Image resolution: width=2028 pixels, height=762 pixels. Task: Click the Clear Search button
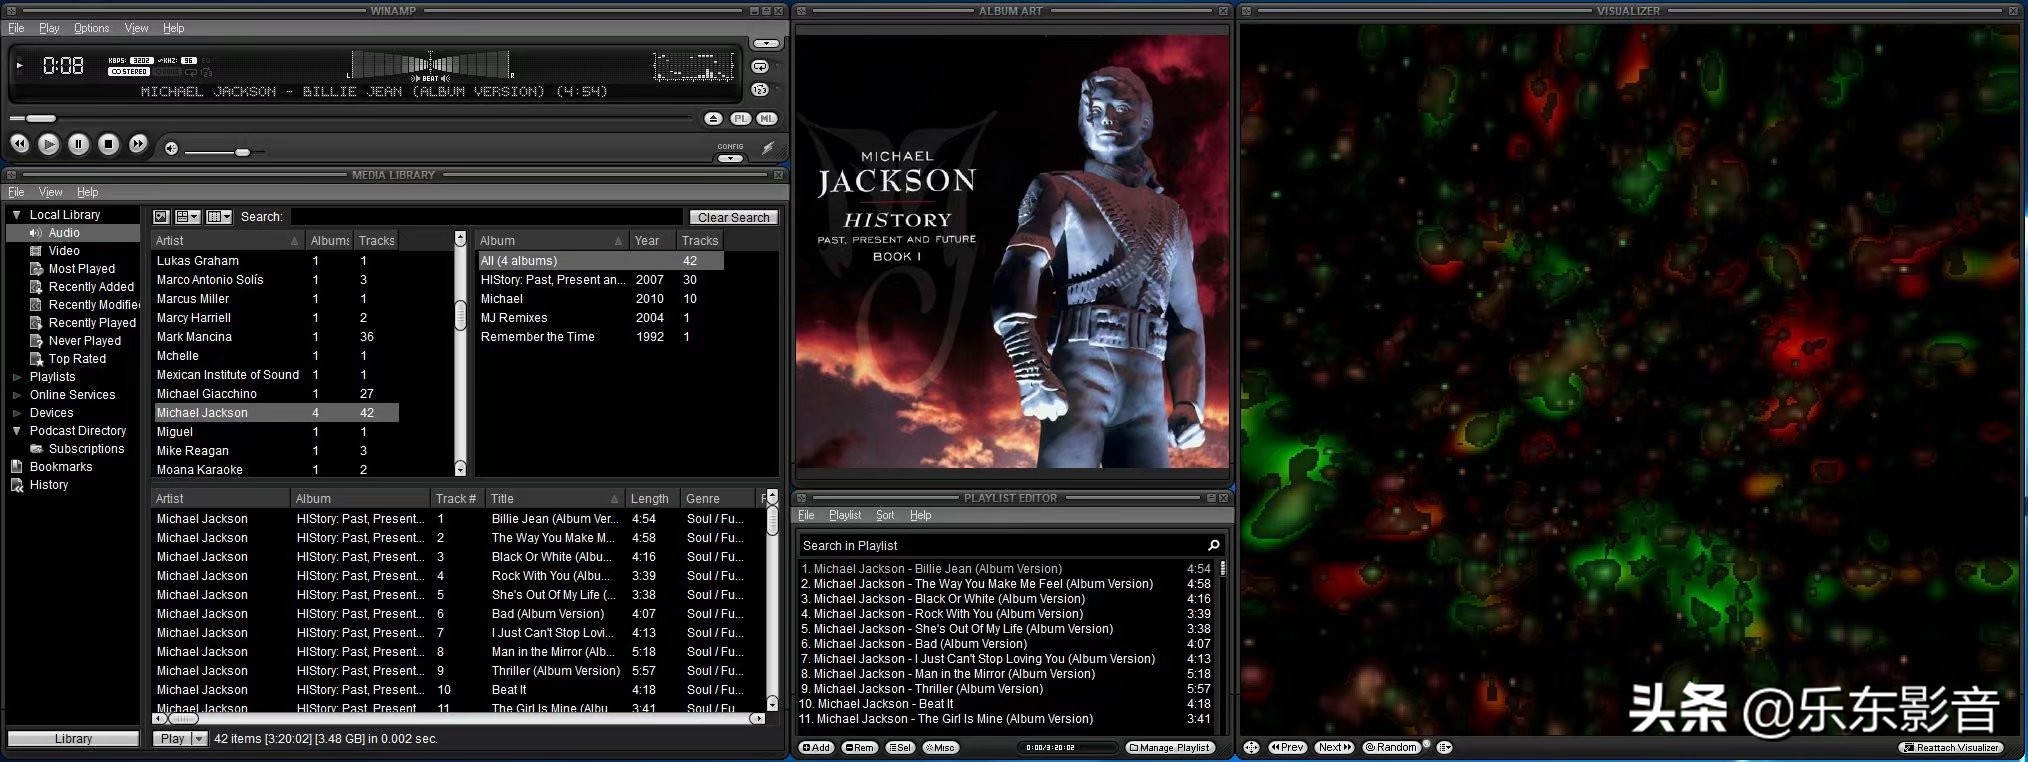click(x=733, y=217)
